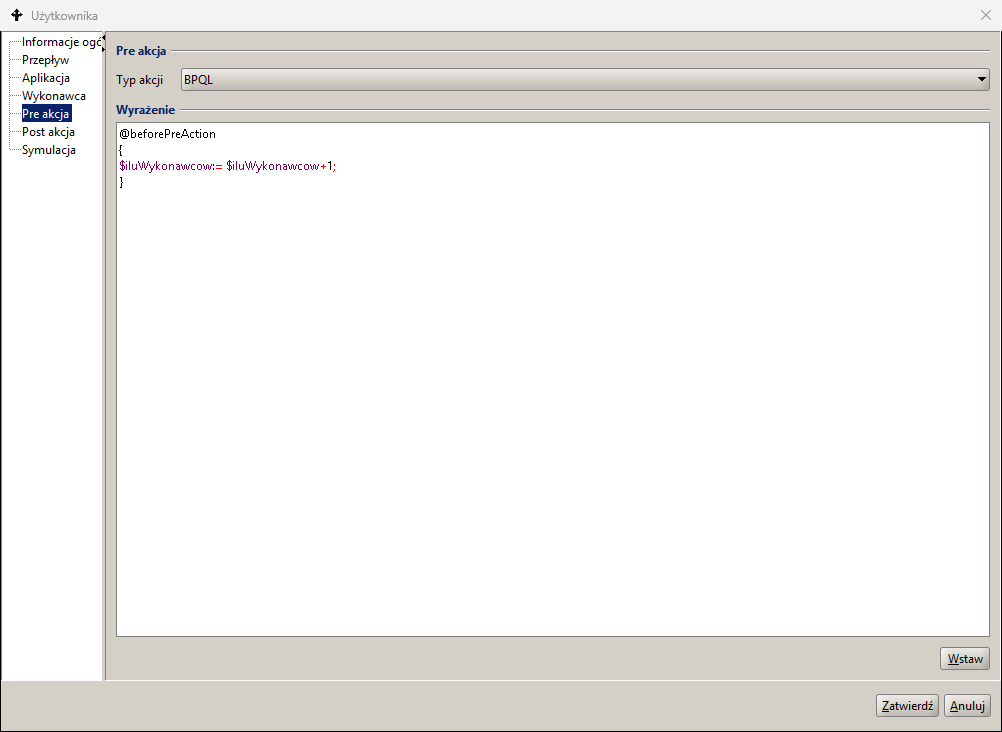1002x732 pixels.
Task: Click the application icon in title bar
Action: (x=17, y=15)
